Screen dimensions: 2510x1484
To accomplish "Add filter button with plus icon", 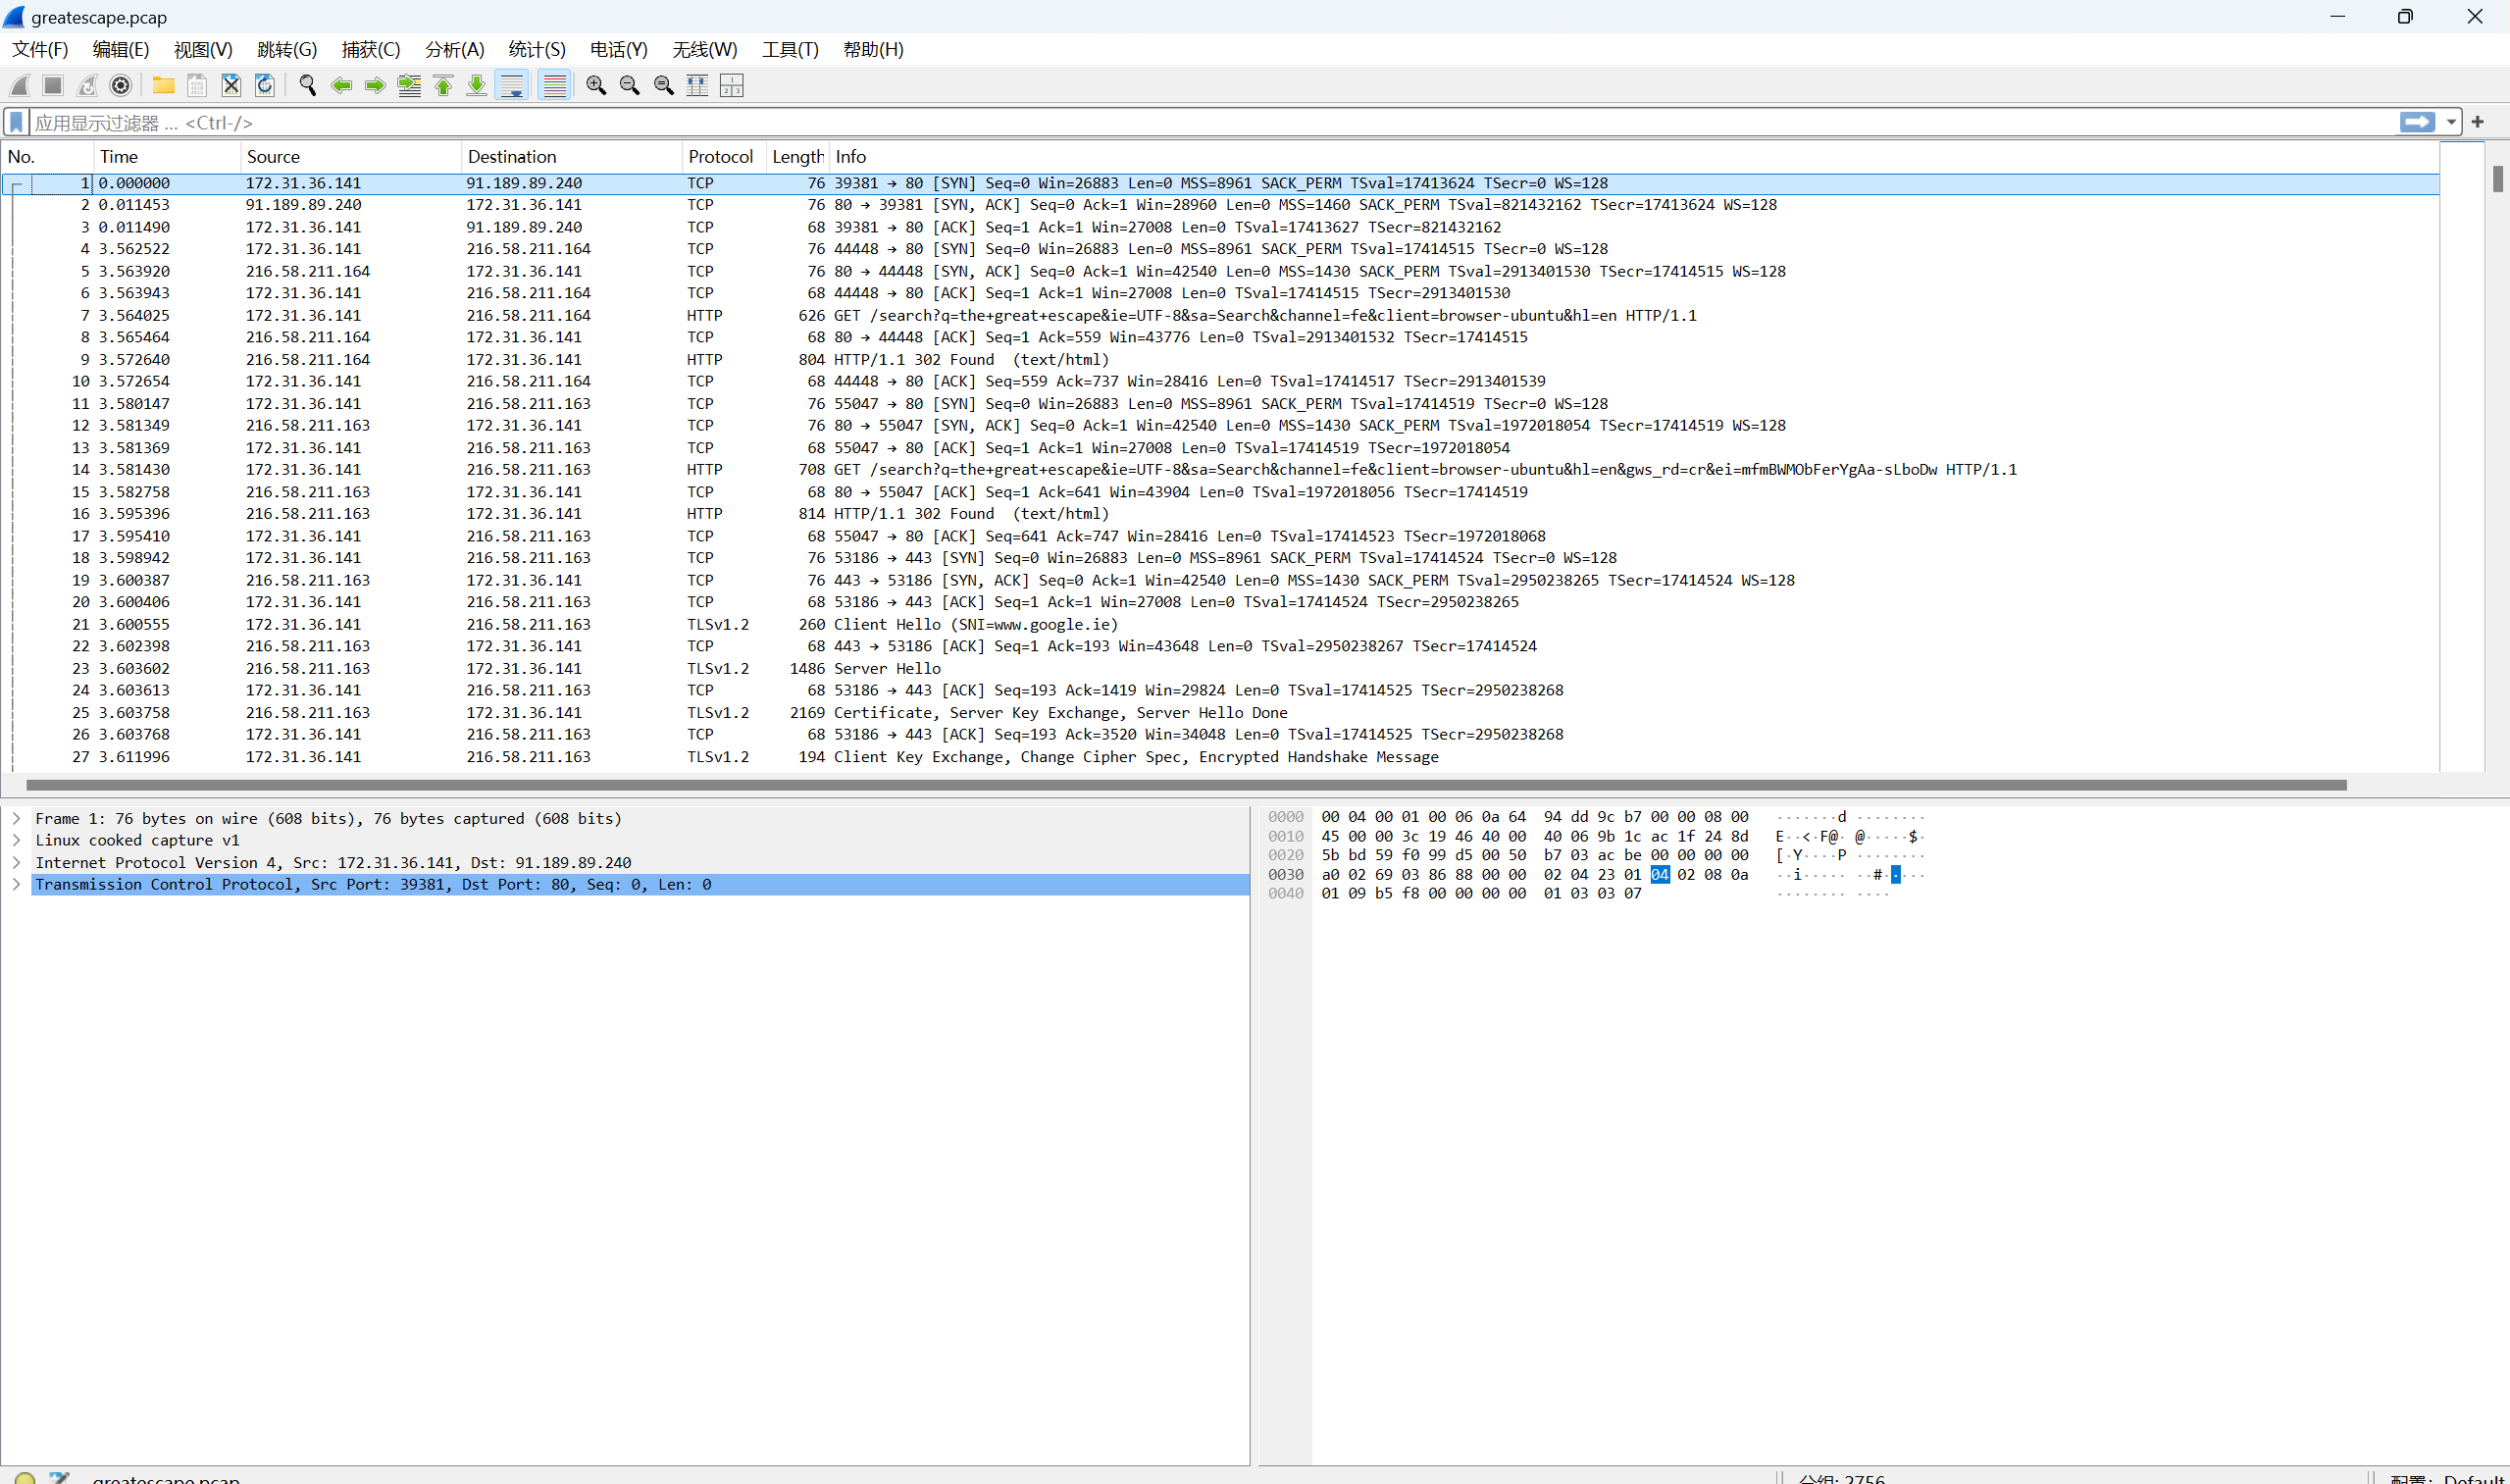I will tap(2478, 122).
